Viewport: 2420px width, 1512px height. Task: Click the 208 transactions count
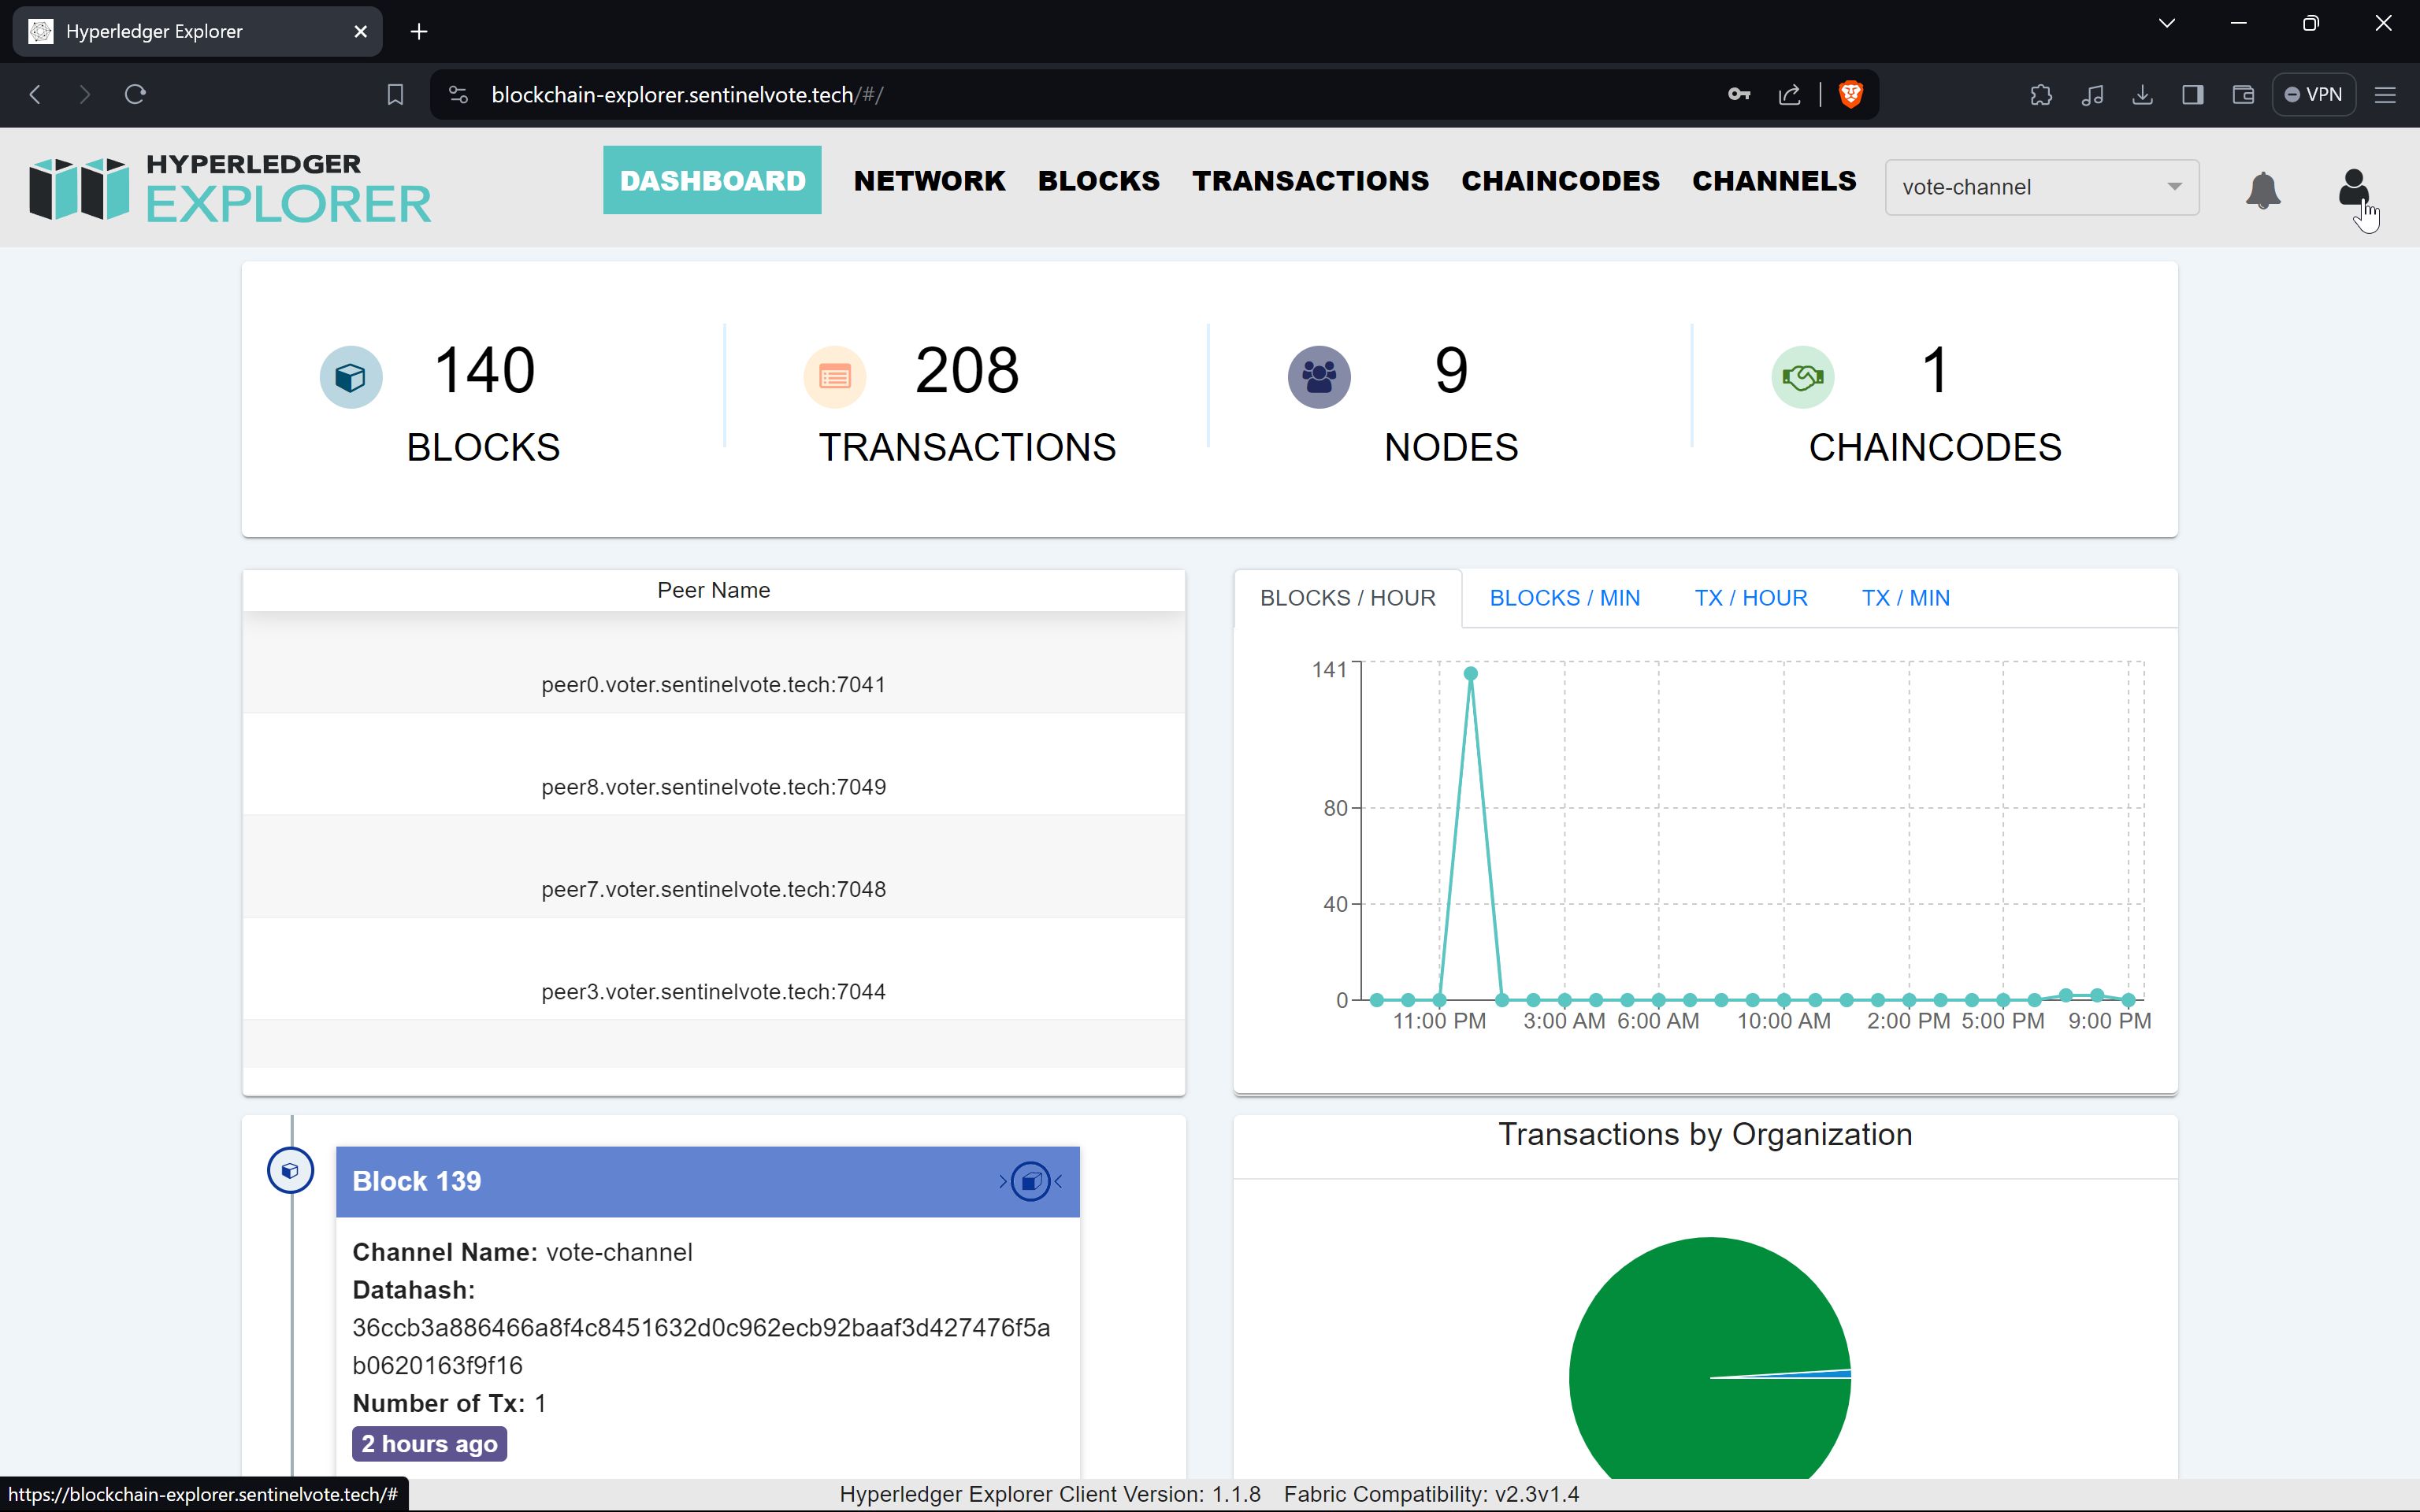point(967,370)
